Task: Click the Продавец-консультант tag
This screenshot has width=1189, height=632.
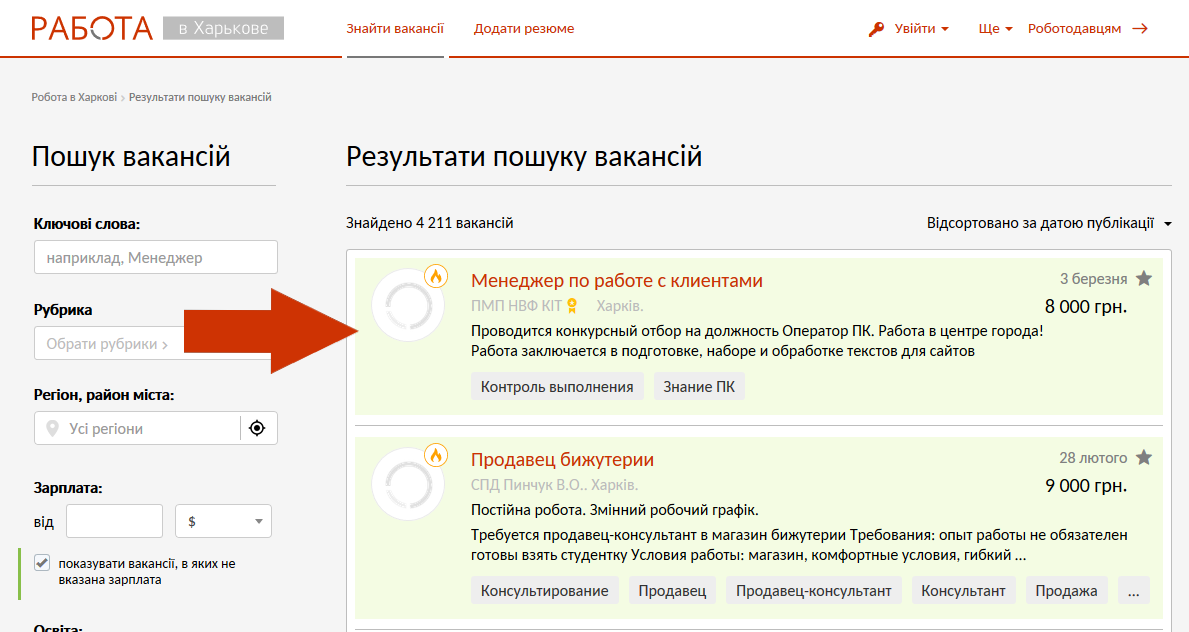Action: click(x=813, y=591)
